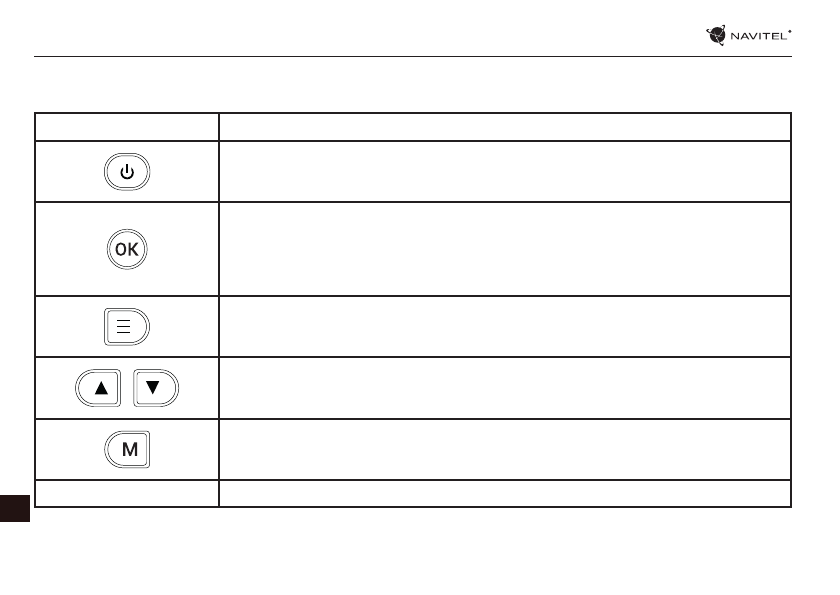Click the empty bottom-right table cell
The height and width of the screenshot is (595, 840).
505,494
